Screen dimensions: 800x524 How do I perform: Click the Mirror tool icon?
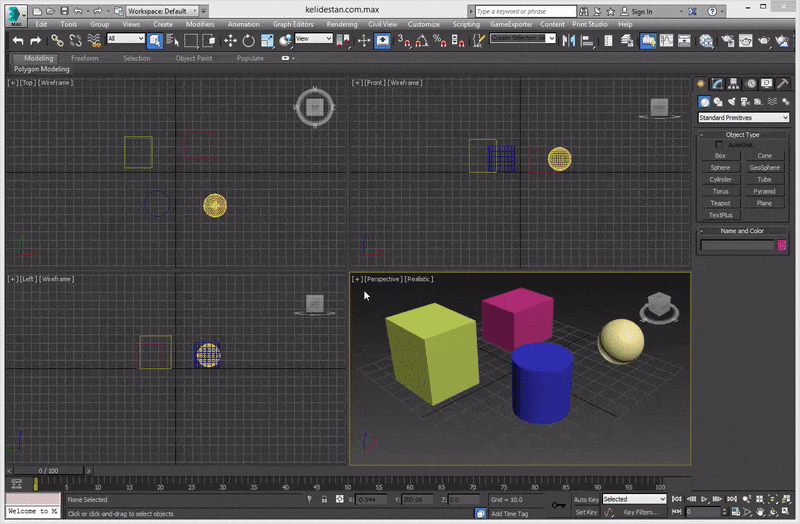568,40
